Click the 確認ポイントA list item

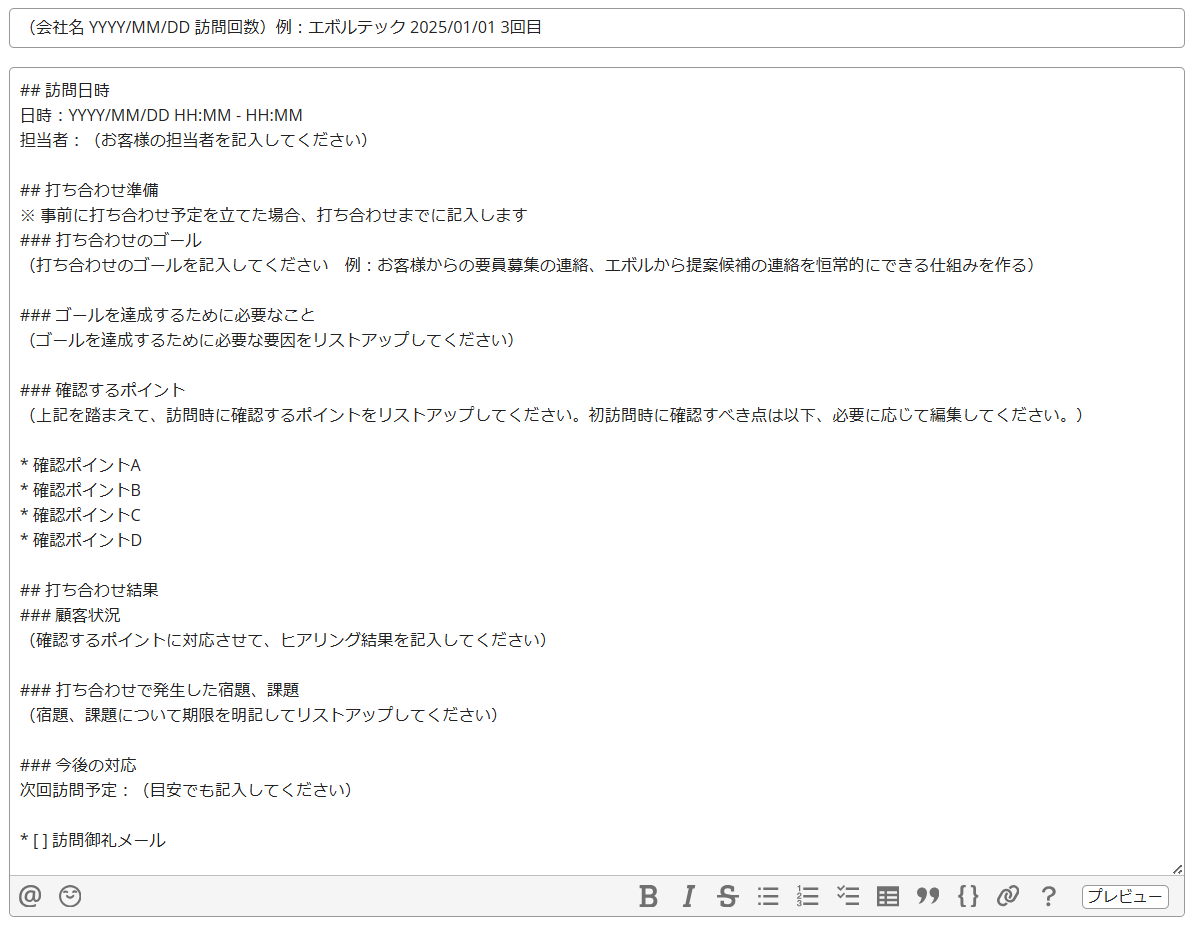pos(81,465)
